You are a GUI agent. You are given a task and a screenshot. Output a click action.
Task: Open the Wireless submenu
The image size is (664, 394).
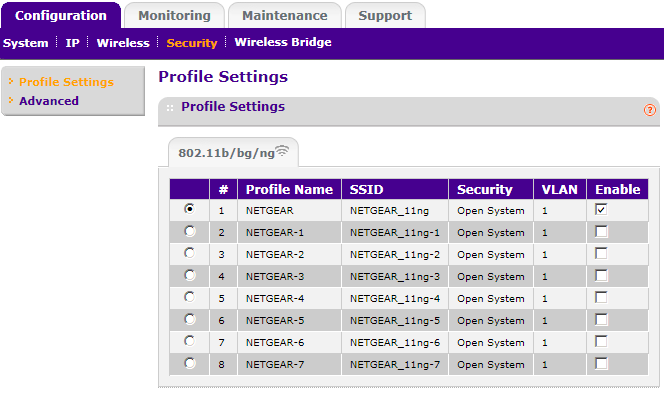coord(123,43)
